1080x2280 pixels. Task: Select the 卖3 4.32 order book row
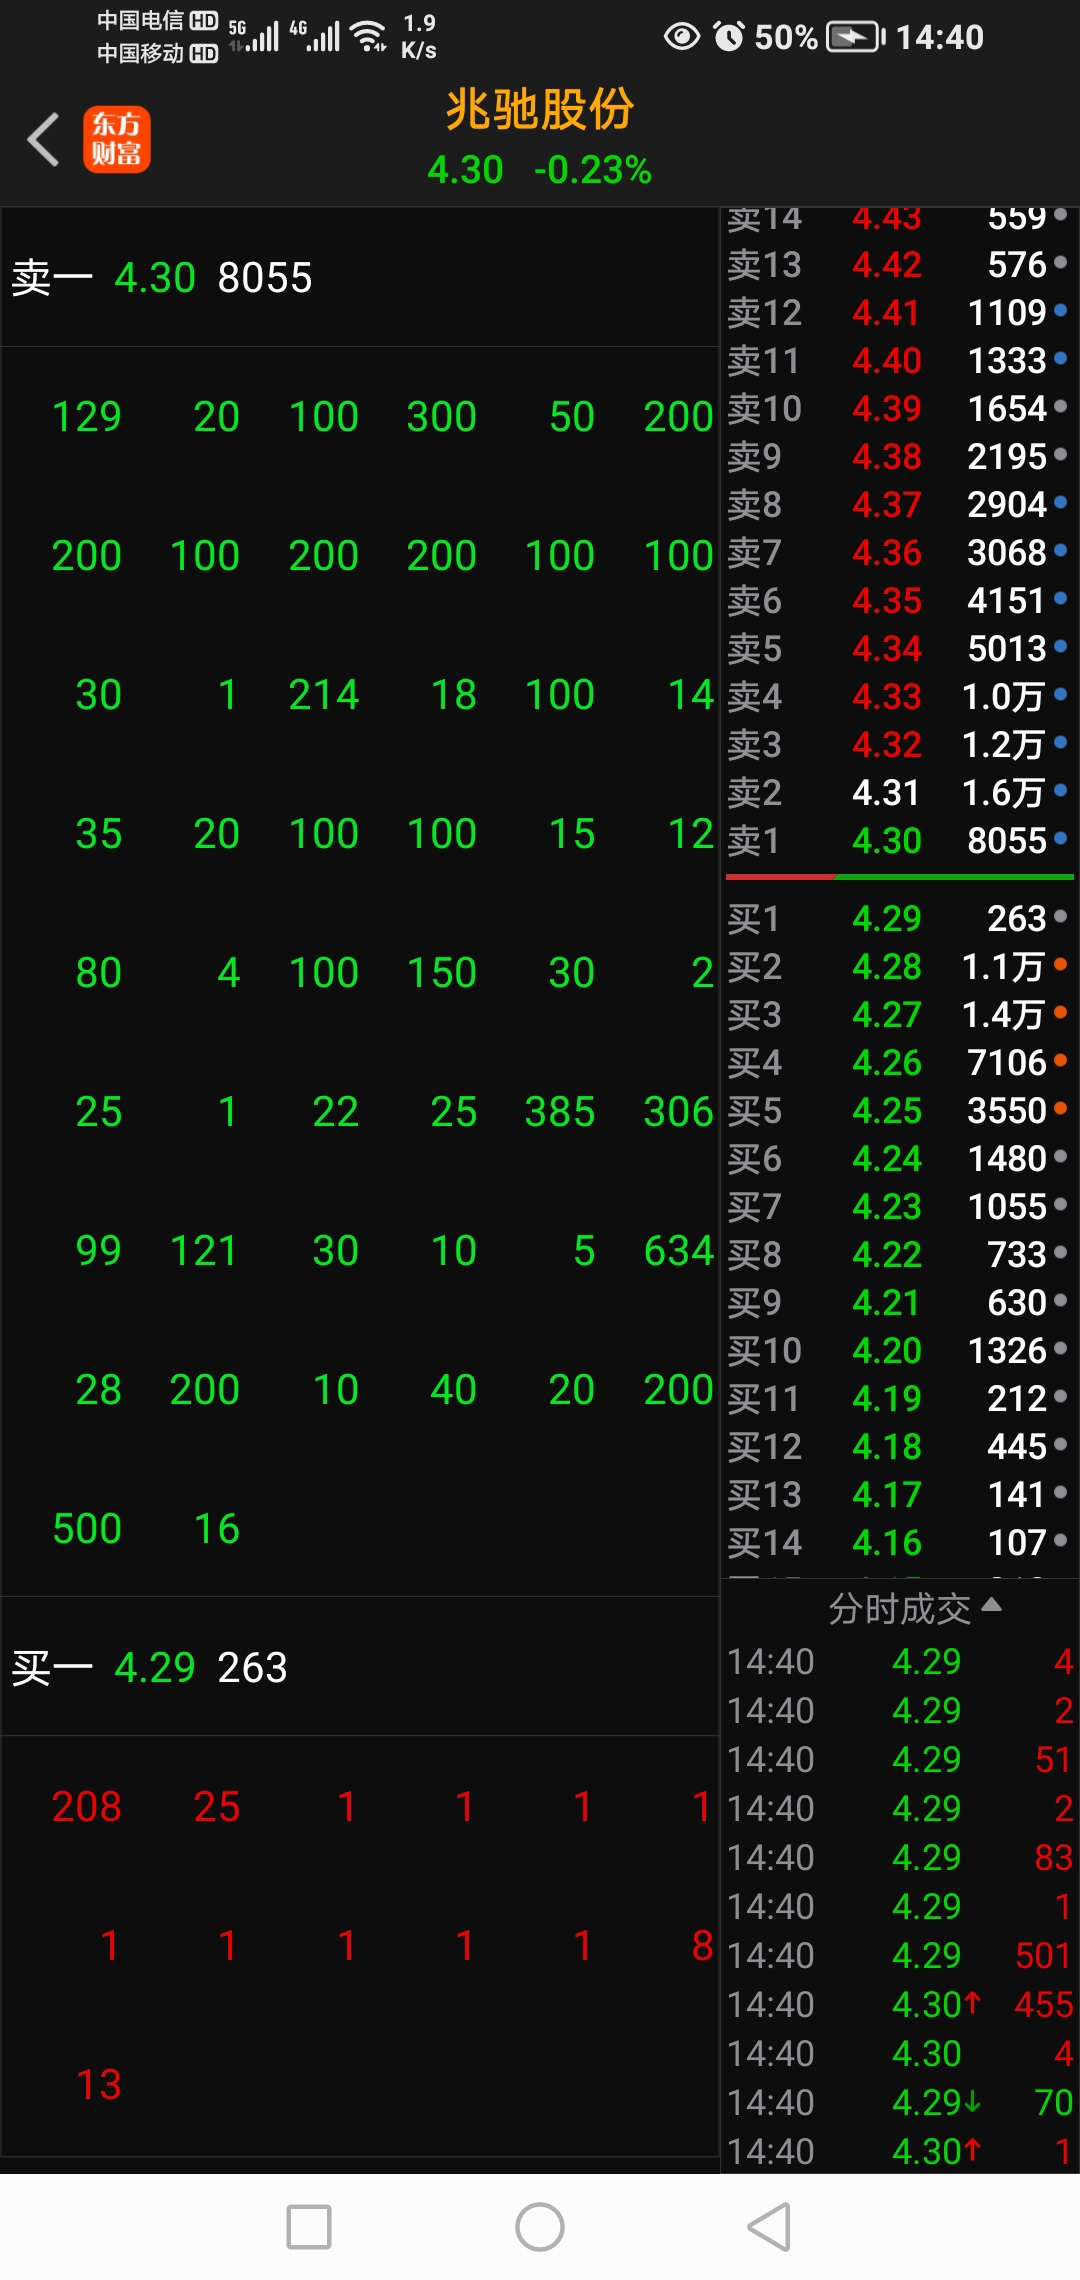899,744
